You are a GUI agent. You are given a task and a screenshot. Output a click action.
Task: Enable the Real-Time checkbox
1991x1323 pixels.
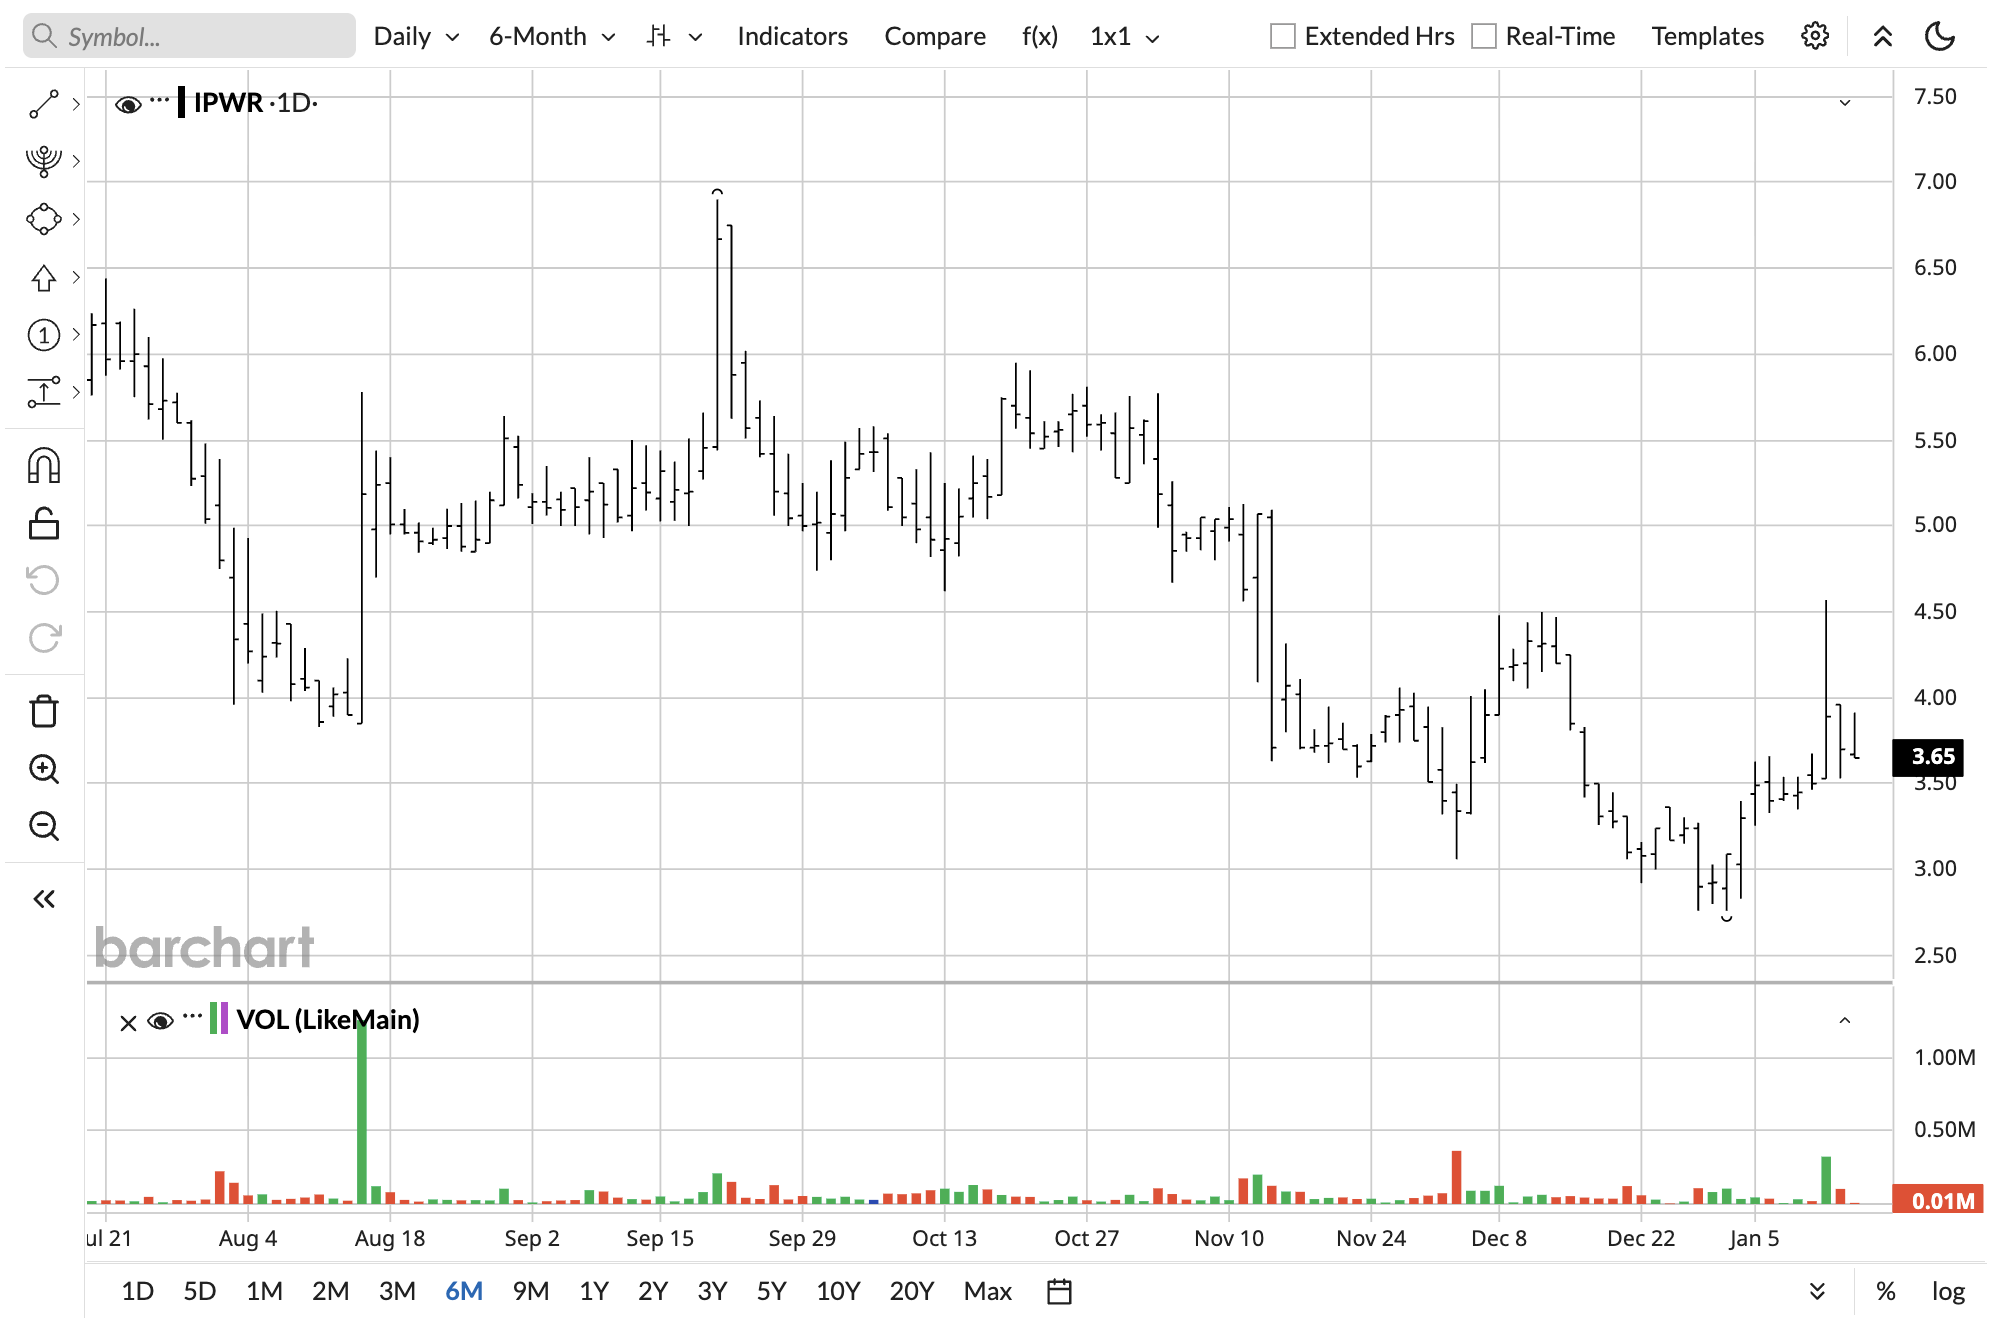click(1484, 37)
